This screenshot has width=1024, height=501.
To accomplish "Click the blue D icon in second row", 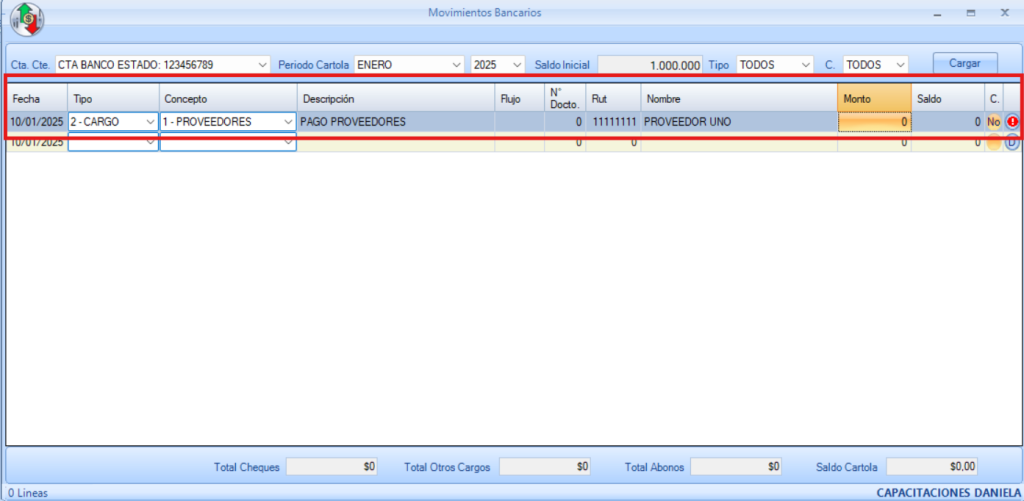I will click(x=1012, y=143).
